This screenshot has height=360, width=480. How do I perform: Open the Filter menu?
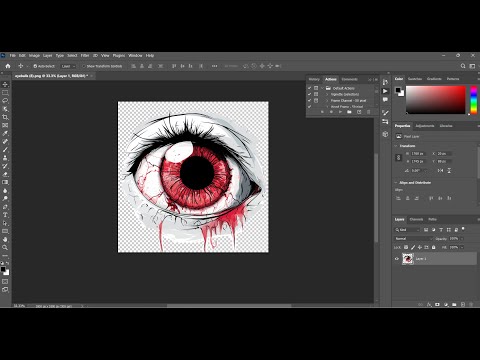click(85, 55)
